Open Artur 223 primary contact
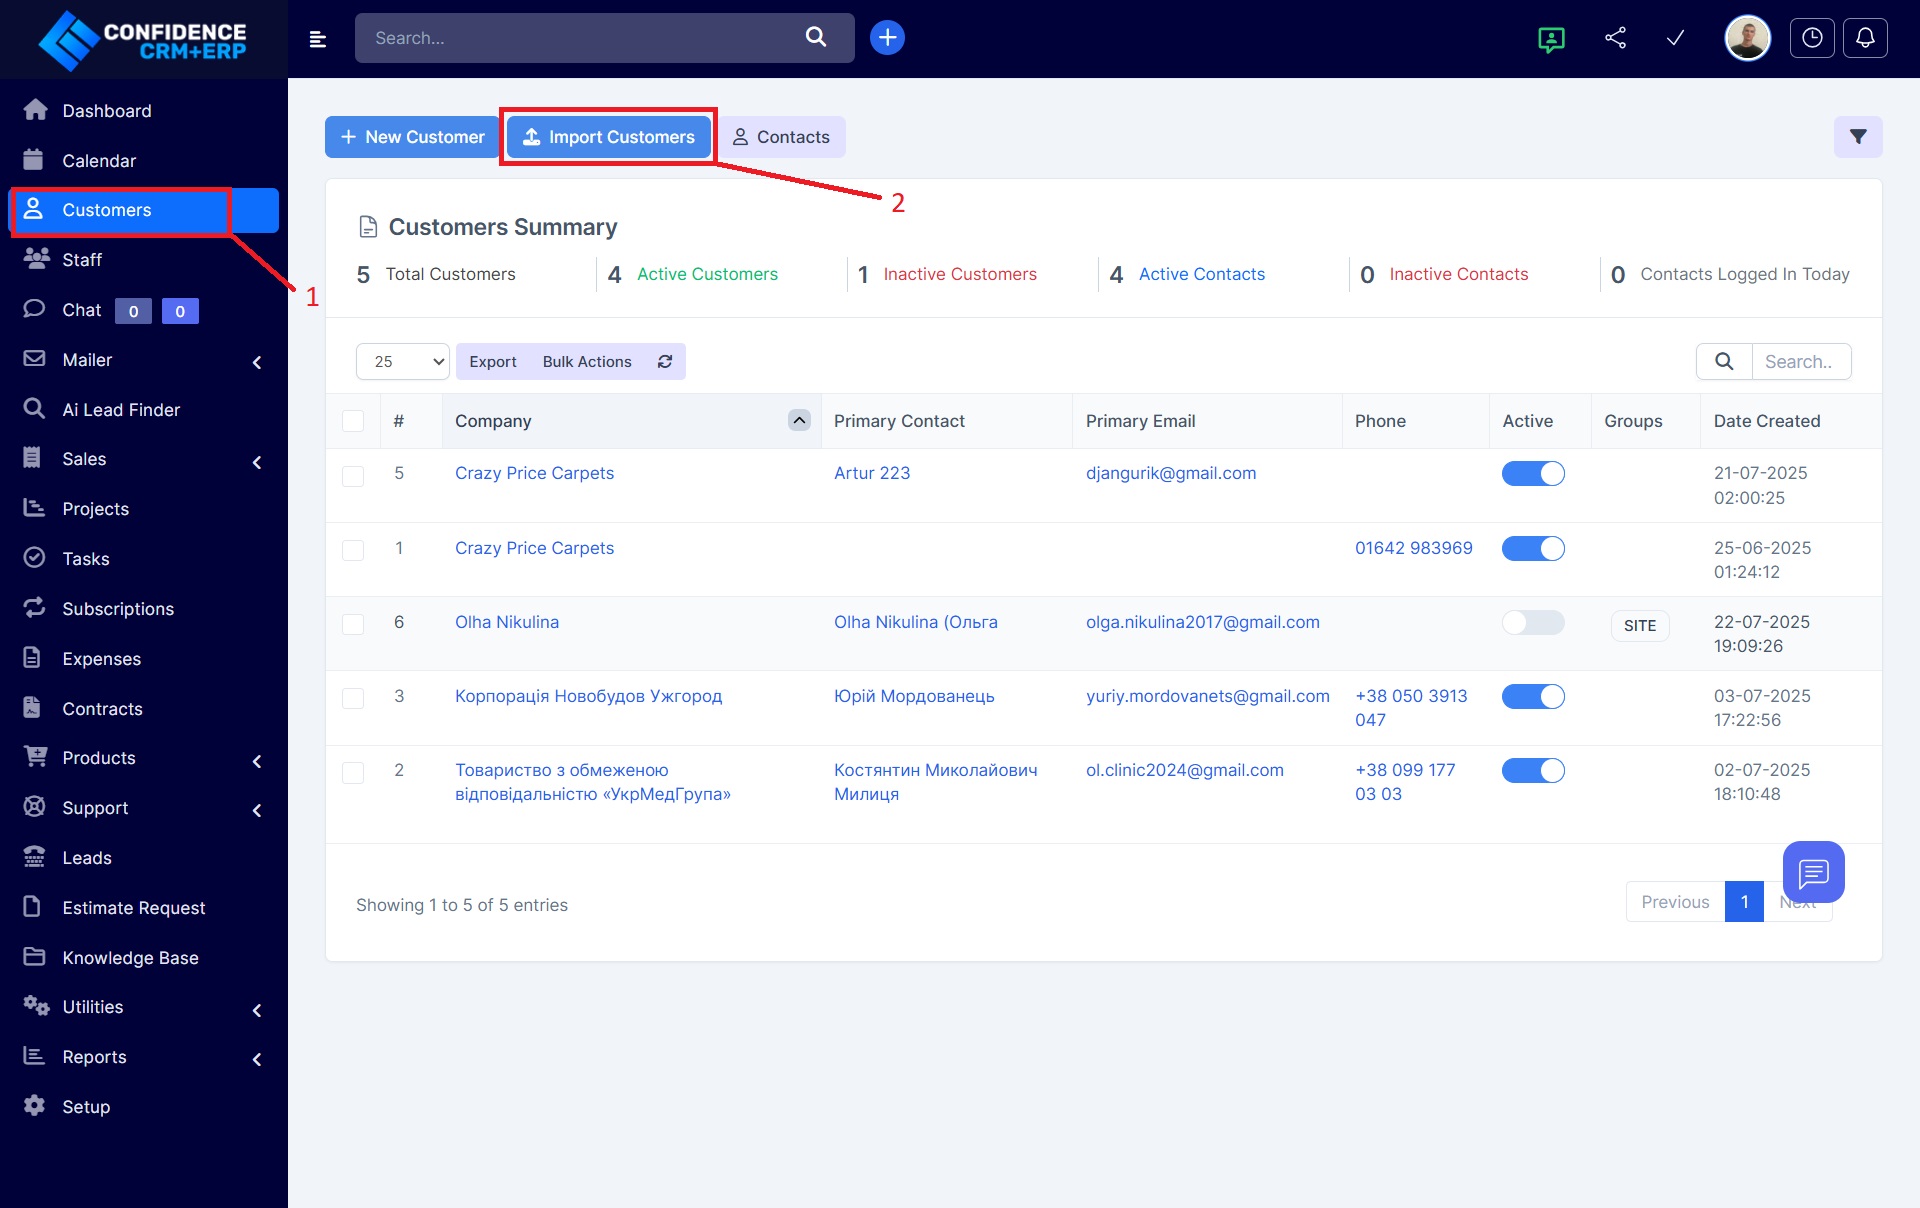 pos(872,473)
